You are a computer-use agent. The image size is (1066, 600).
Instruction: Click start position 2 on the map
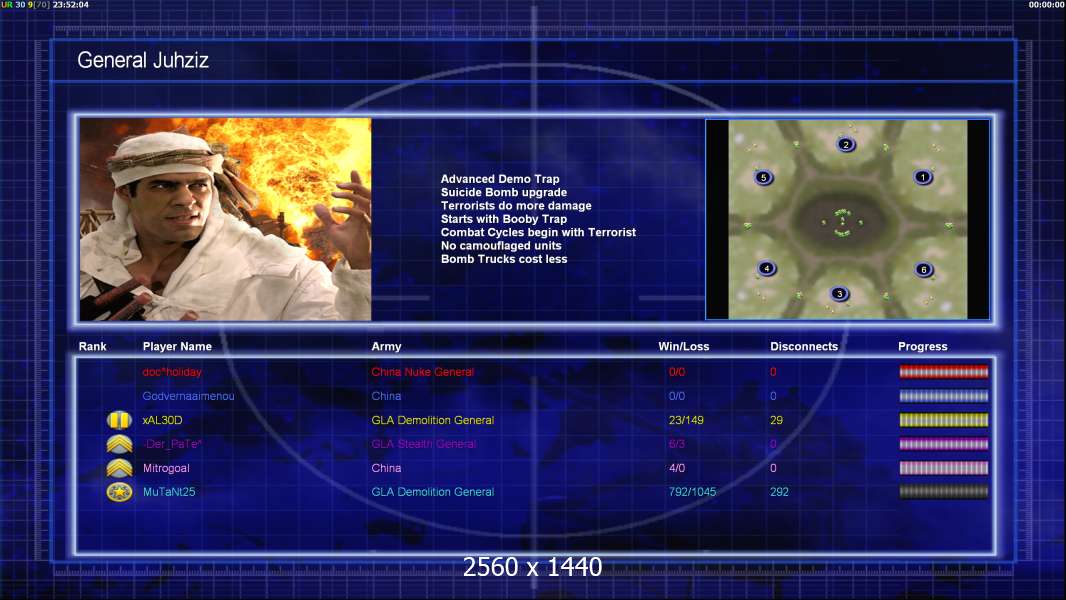click(846, 144)
